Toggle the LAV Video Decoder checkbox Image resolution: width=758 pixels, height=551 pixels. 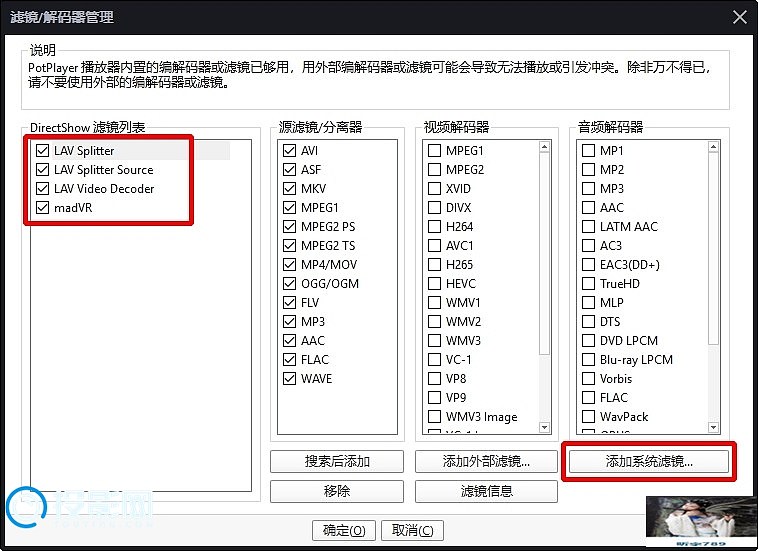42,189
